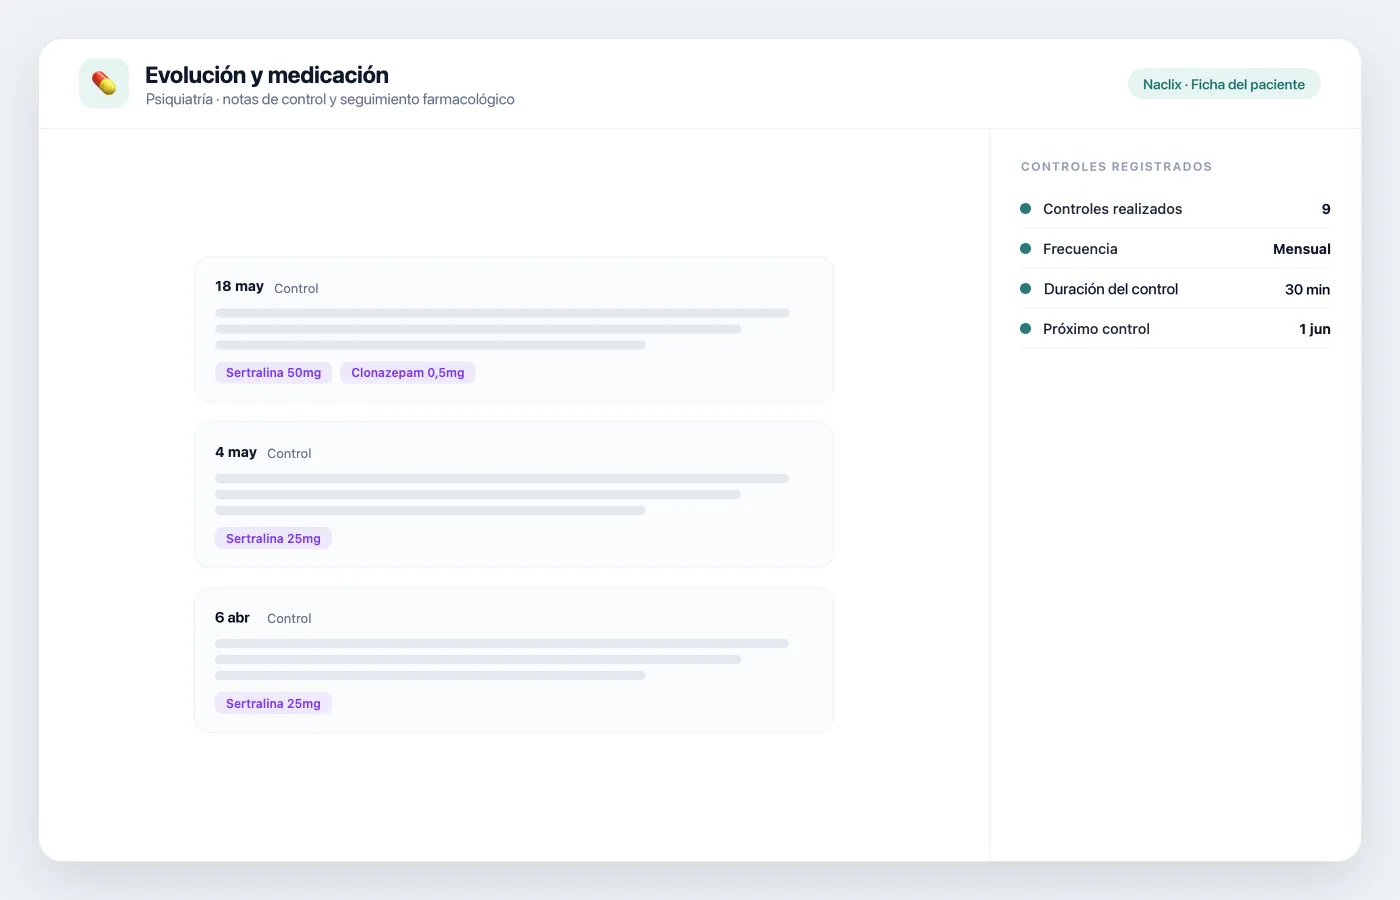Click the green dot beside Controles realizados

tap(1025, 209)
